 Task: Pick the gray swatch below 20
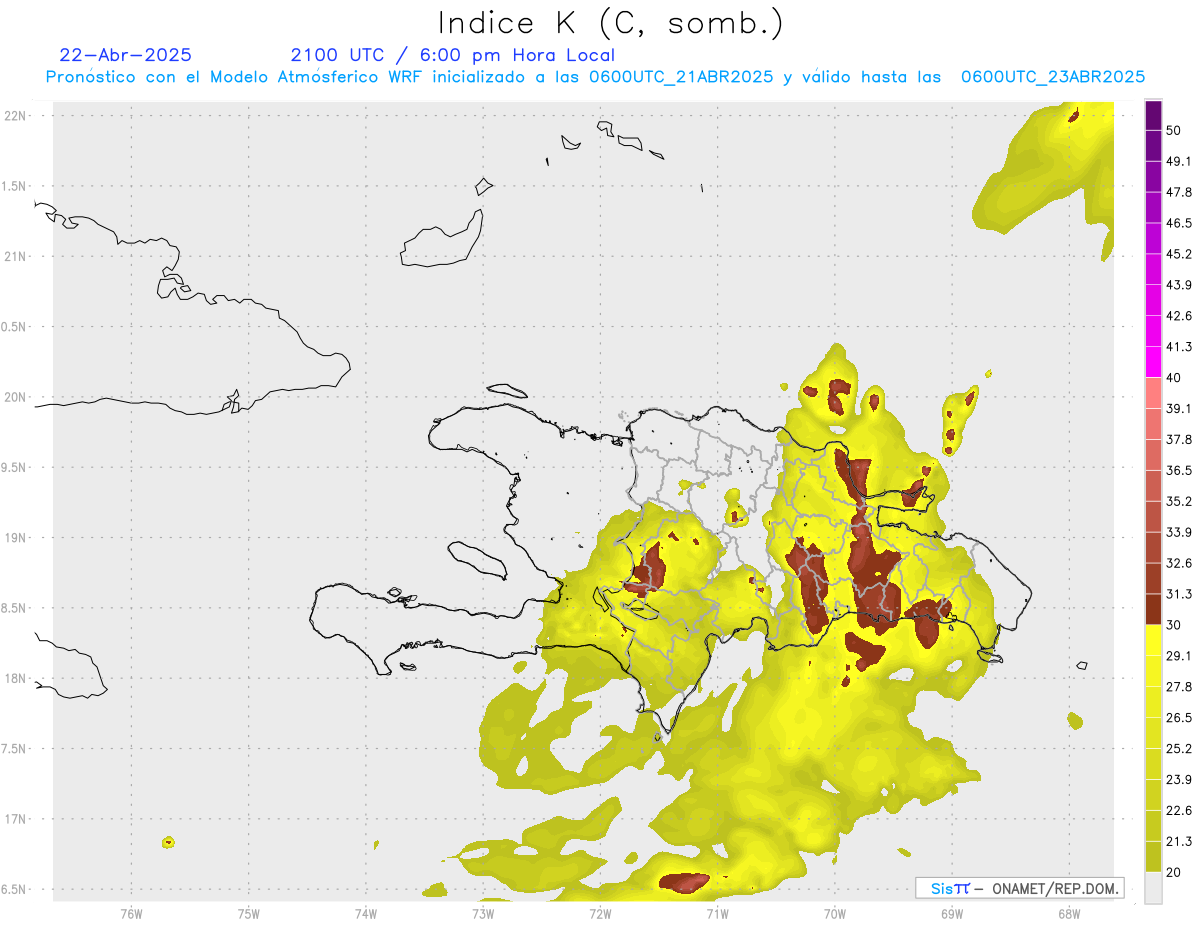[x=1154, y=887]
